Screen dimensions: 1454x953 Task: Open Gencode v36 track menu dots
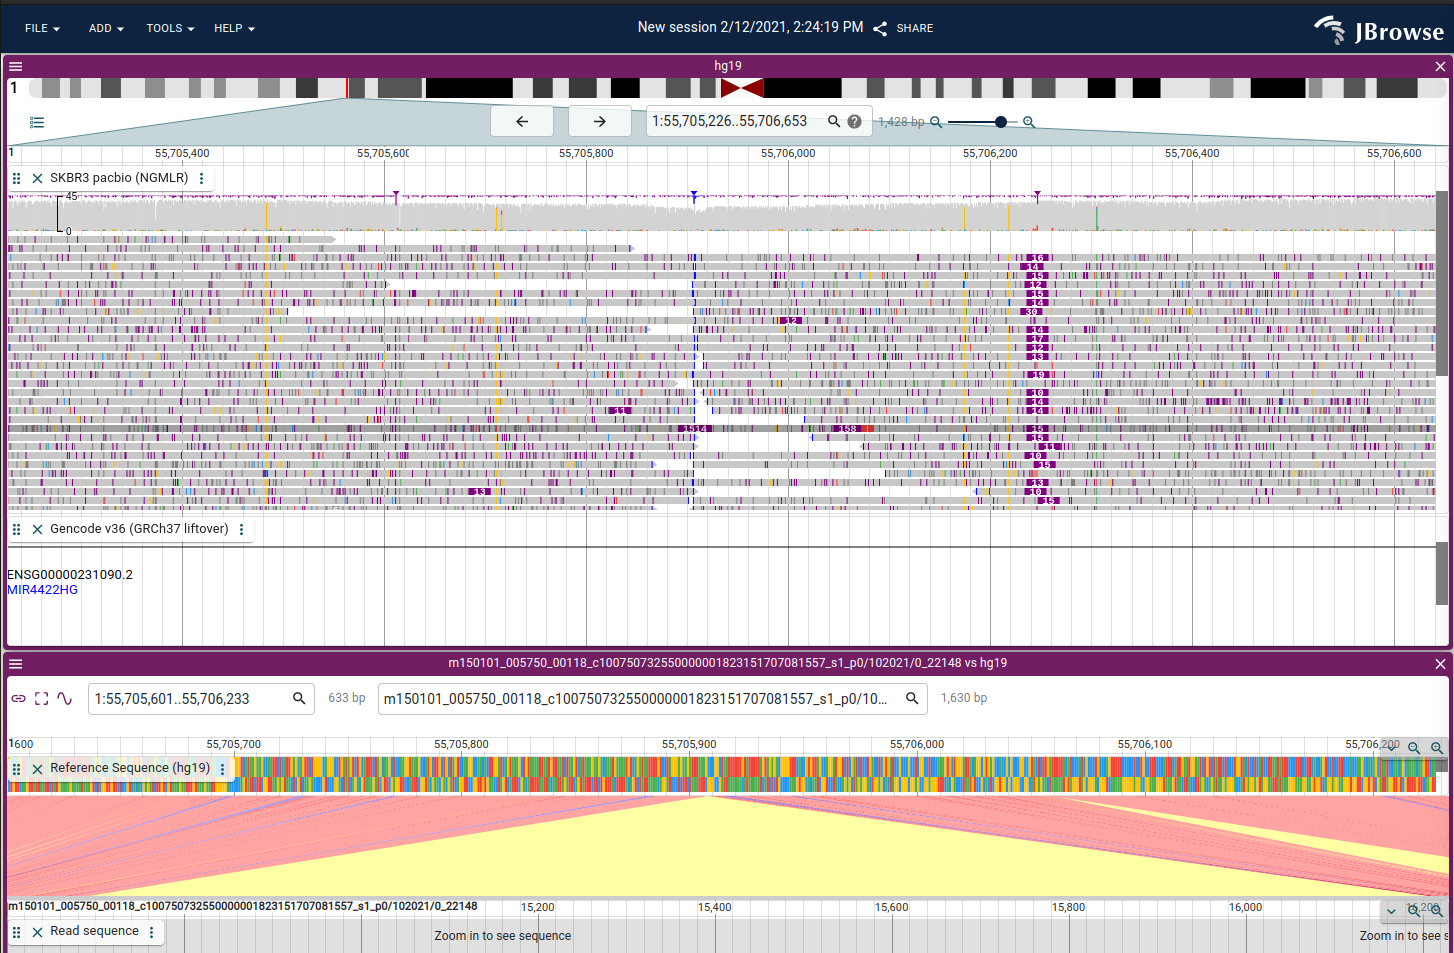242,529
